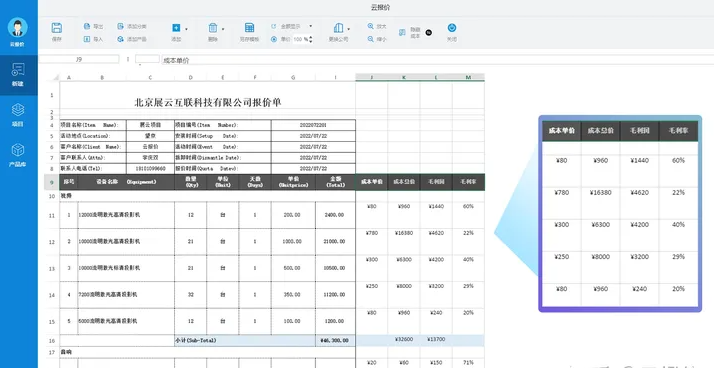Open the 新建 sidebar section

pyautogui.click(x=18, y=75)
